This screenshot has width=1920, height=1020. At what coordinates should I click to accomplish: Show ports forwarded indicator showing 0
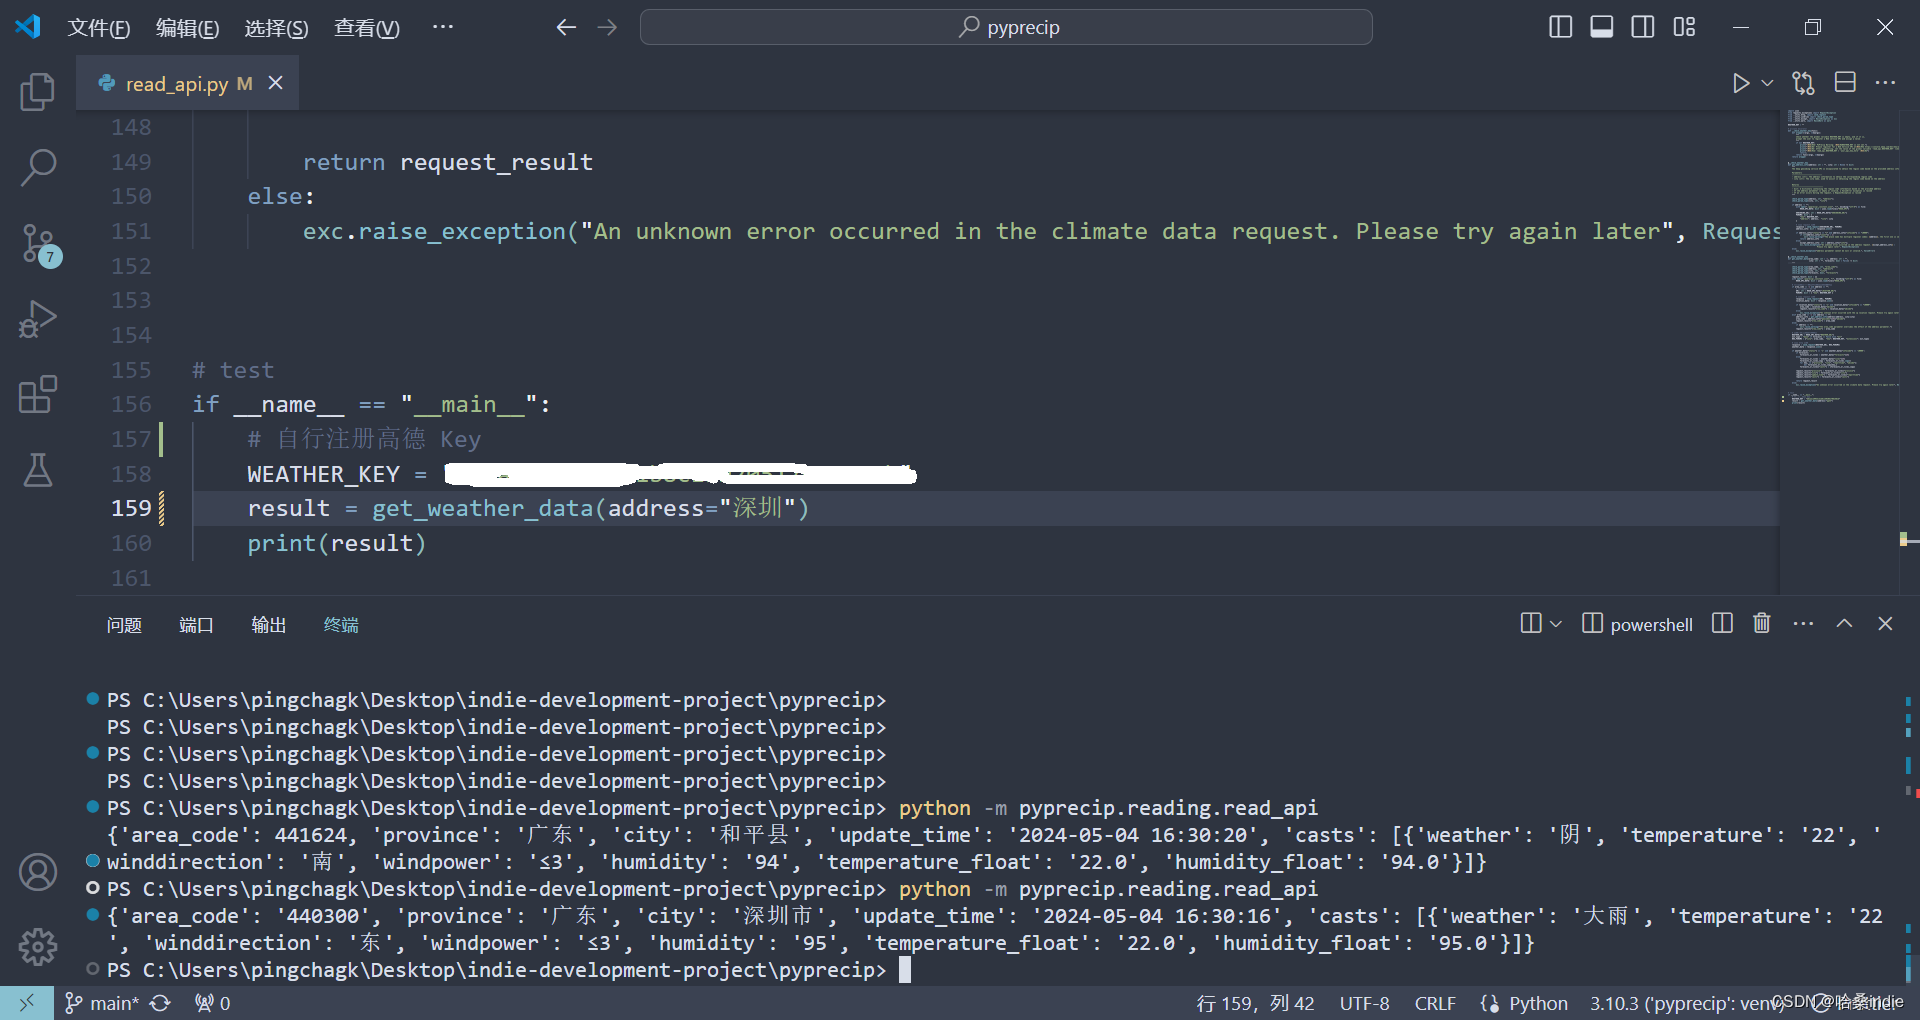(212, 1003)
